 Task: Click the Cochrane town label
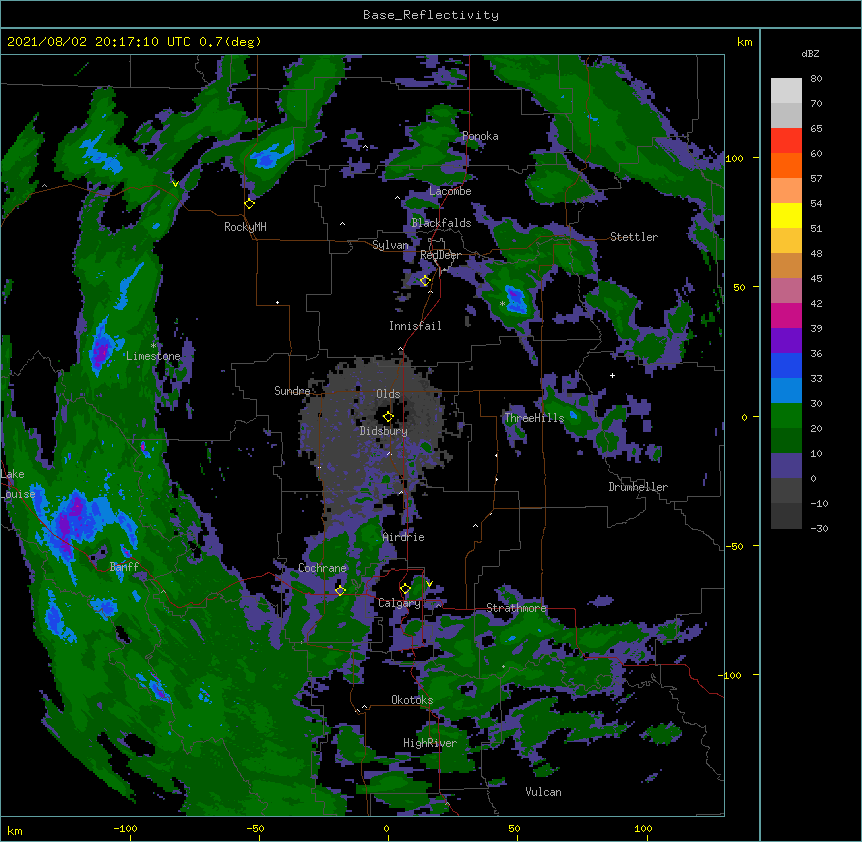pos(322,568)
